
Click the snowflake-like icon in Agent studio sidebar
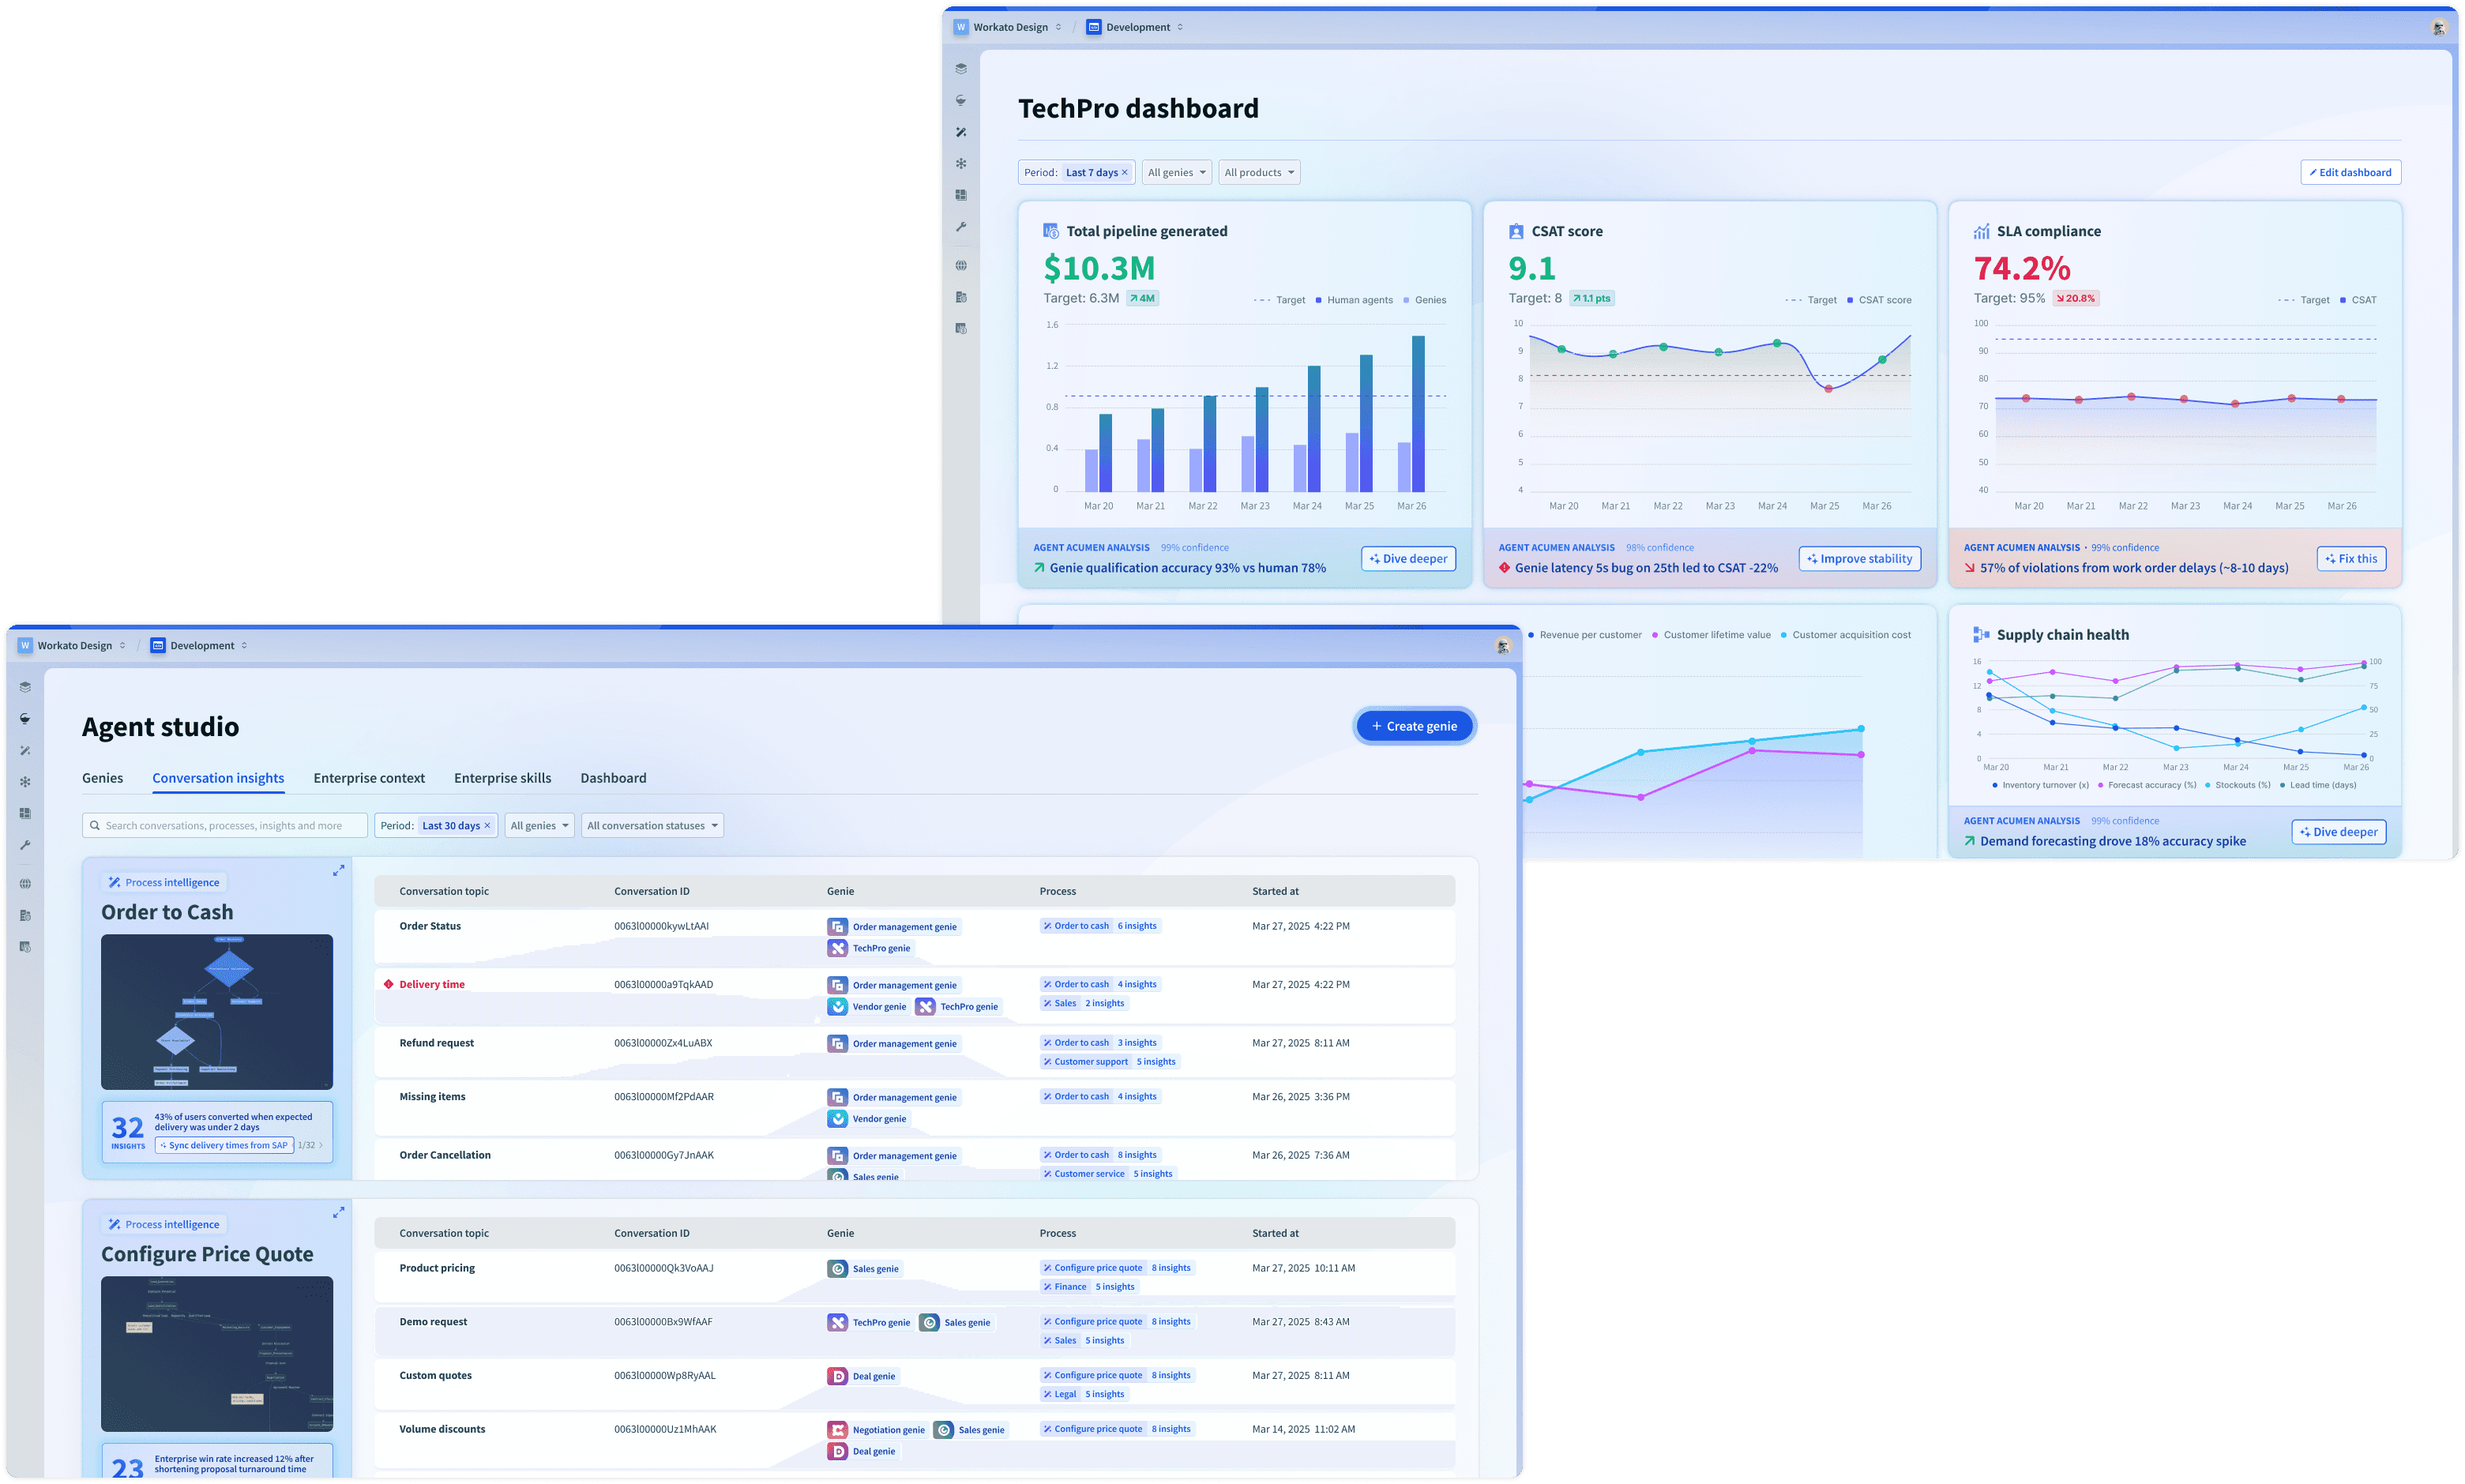(25, 782)
